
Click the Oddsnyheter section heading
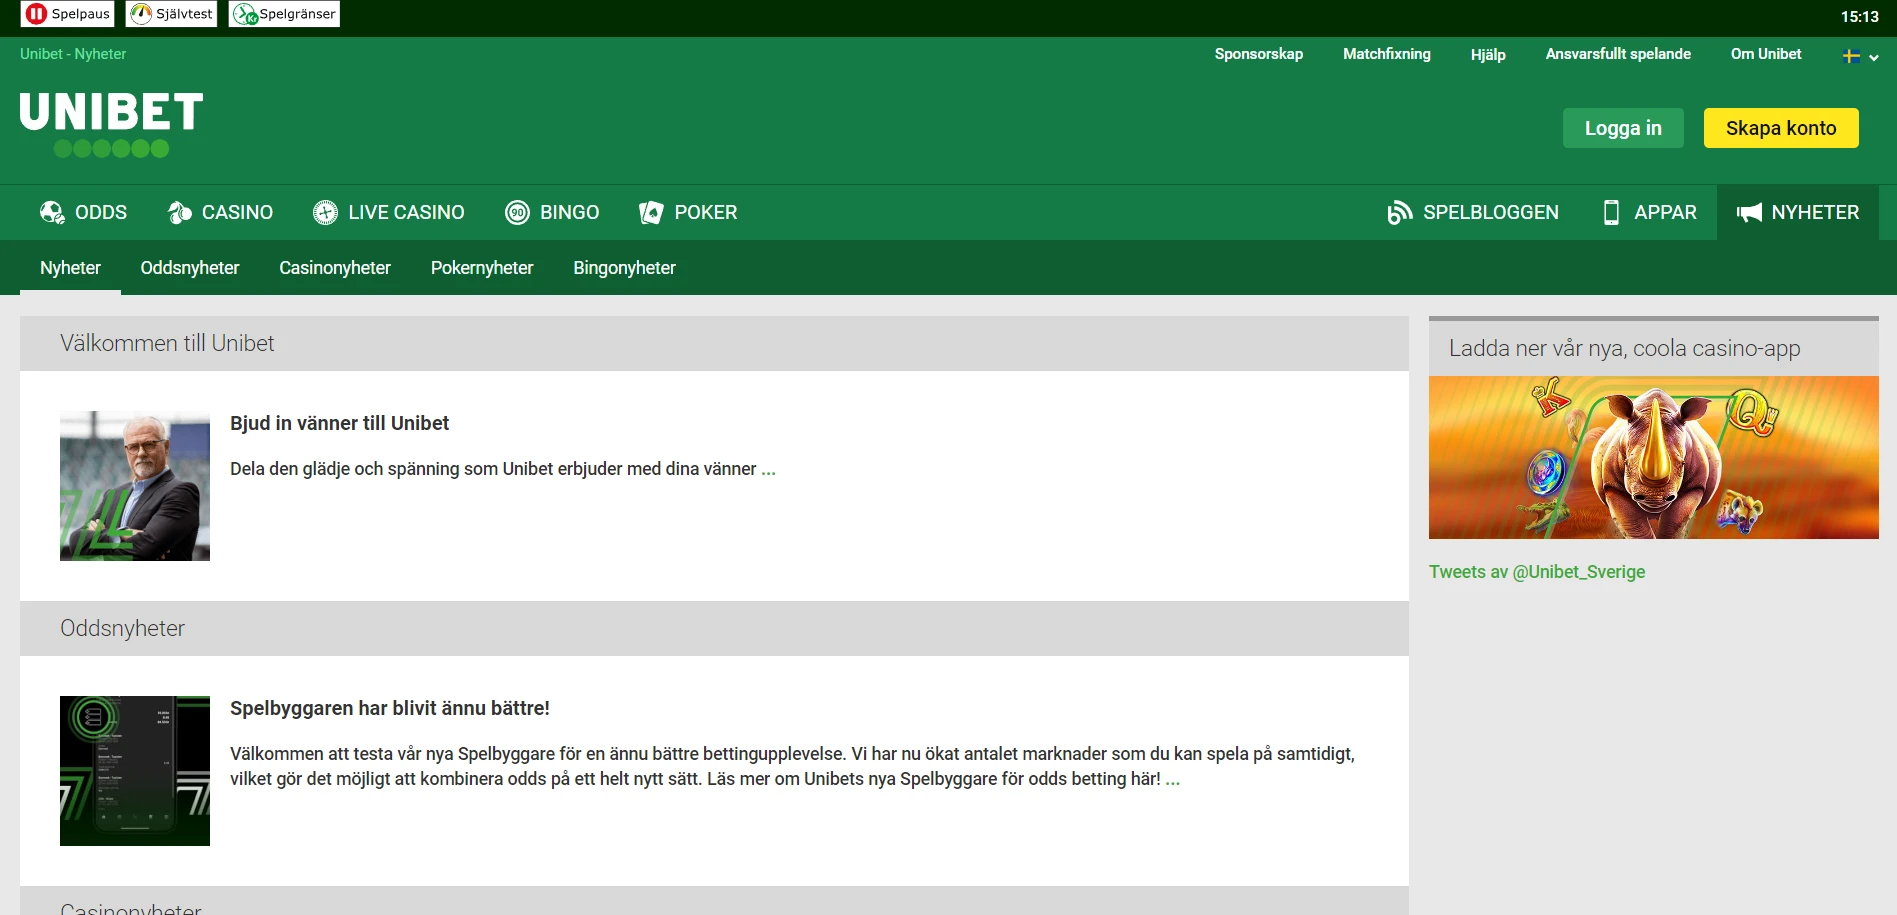point(122,628)
